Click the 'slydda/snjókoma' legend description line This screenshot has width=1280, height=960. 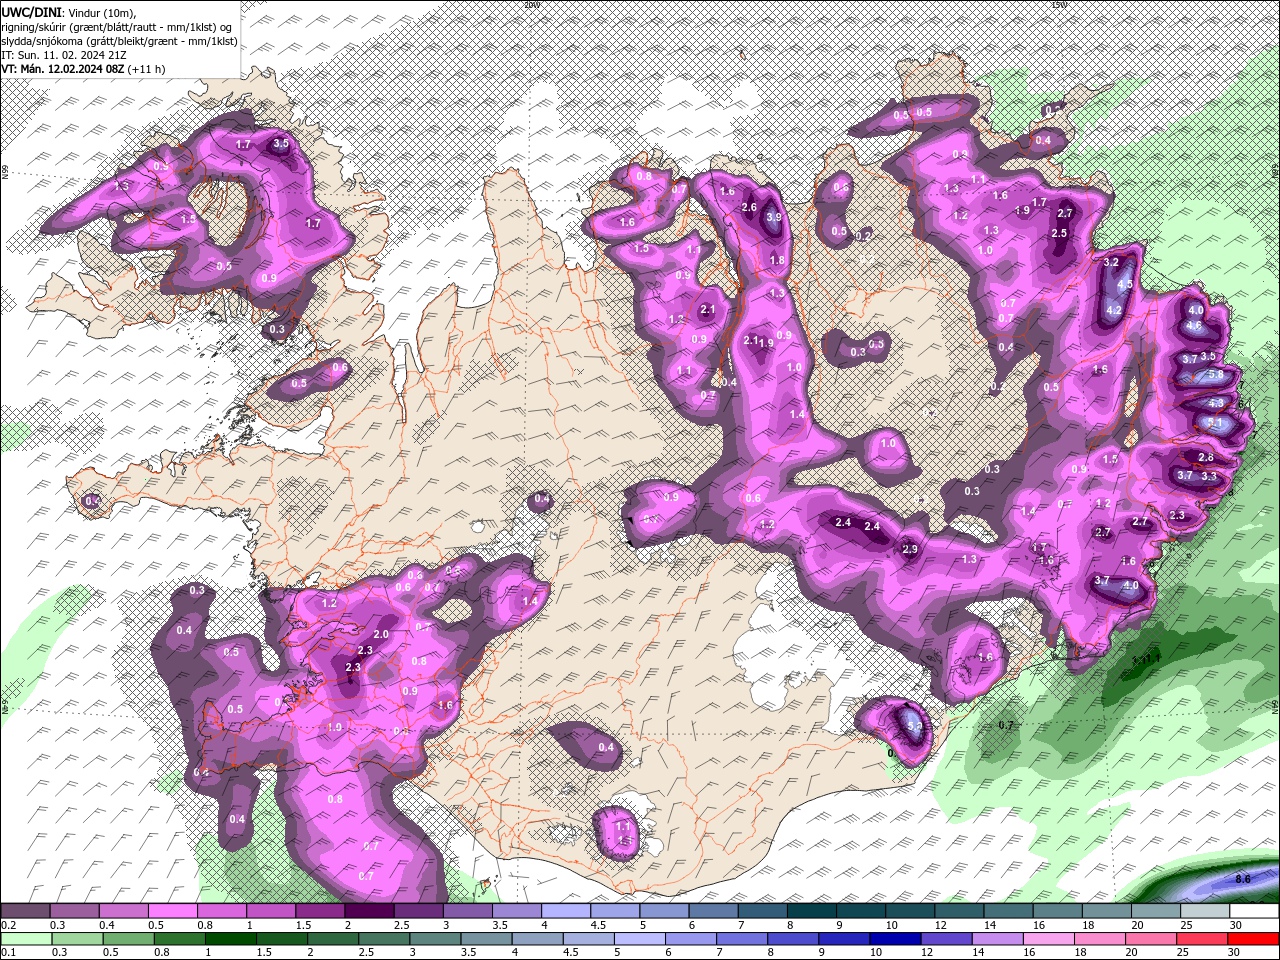pos(119,41)
